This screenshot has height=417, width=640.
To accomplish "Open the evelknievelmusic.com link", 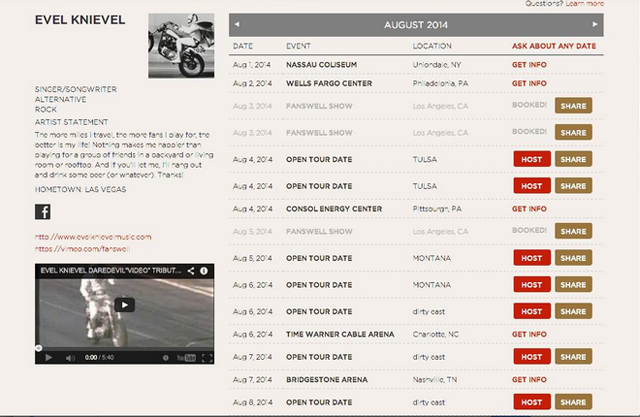I will (x=93, y=237).
